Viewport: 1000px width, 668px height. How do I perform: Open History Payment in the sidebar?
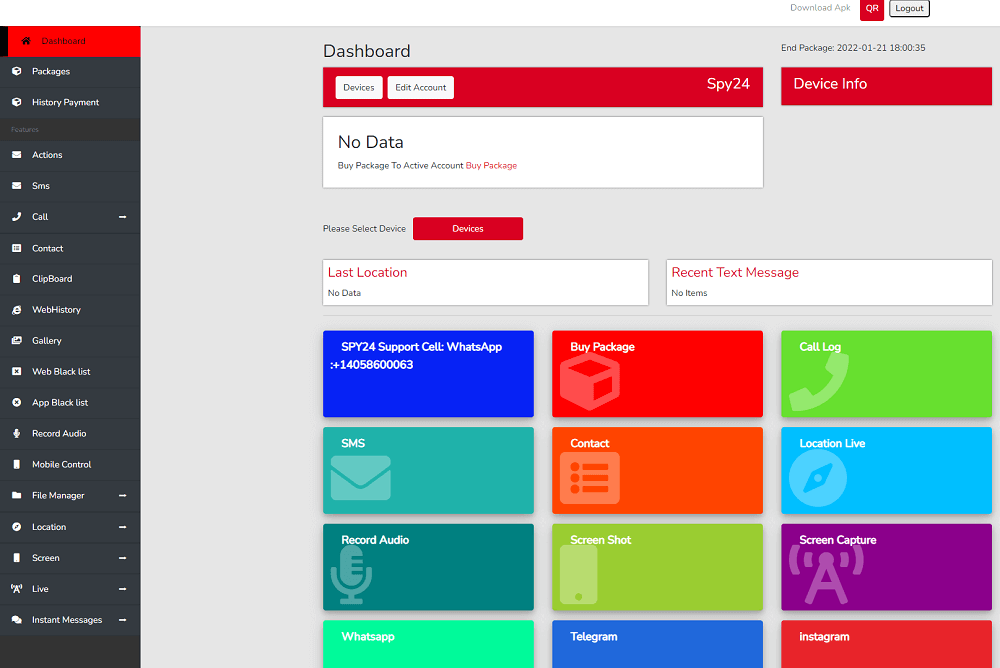[65, 103]
